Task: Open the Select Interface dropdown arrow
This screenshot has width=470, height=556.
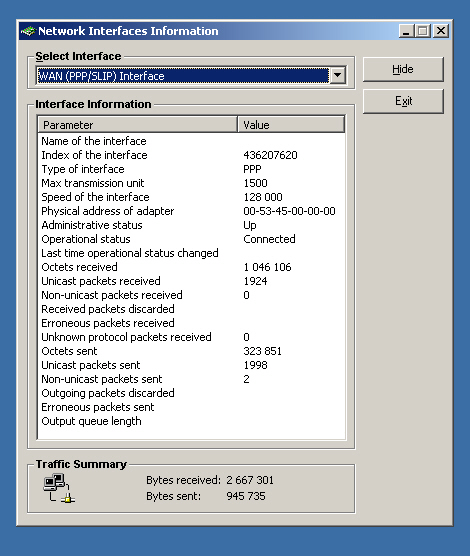Action: [338, 76]
